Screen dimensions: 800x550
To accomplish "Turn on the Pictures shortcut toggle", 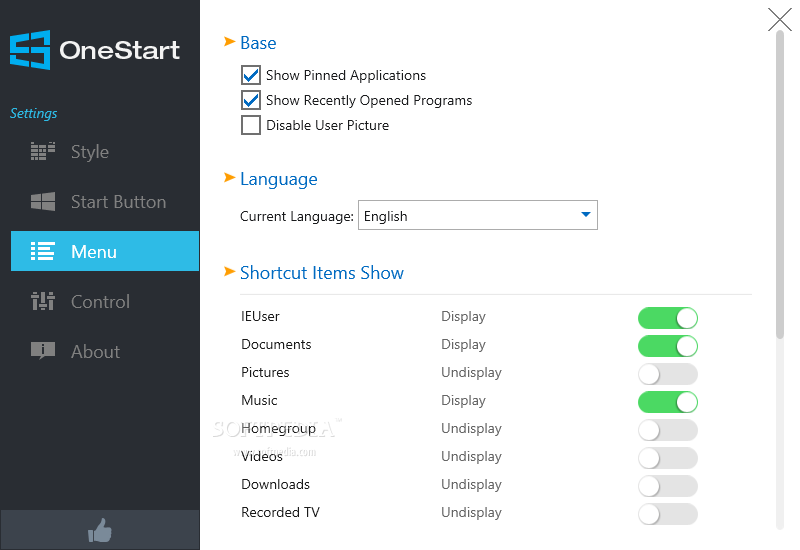I will (x=667, y=374).
